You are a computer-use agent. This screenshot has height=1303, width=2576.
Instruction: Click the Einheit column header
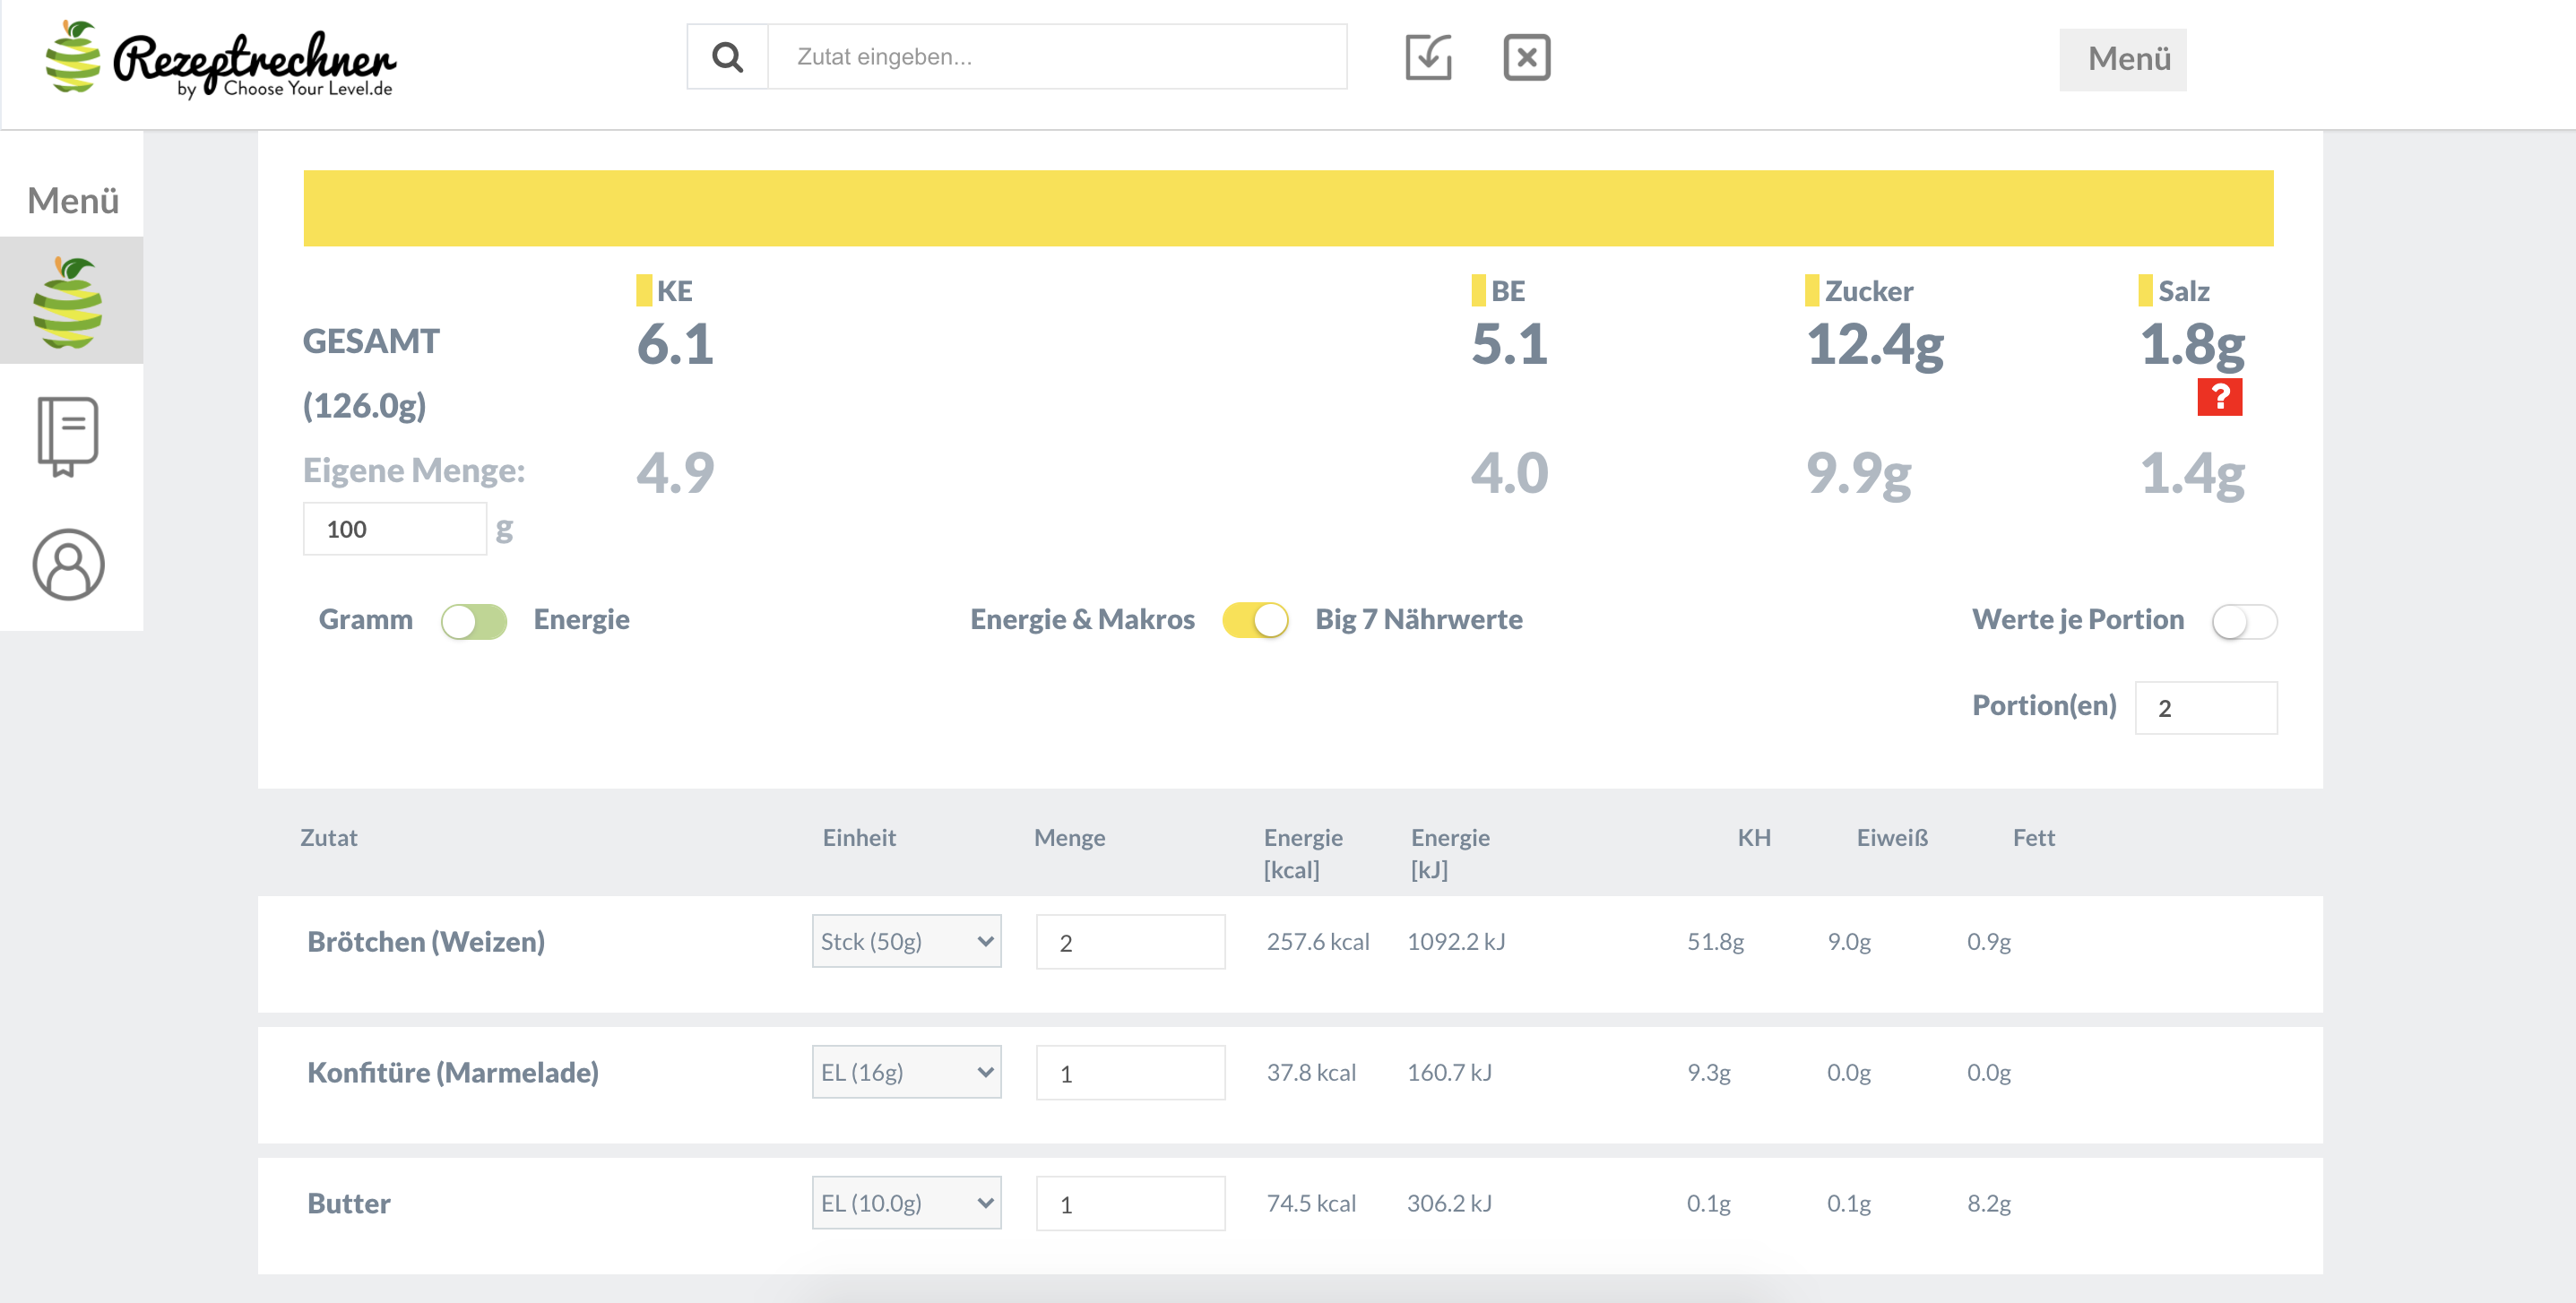coord(859,838)
